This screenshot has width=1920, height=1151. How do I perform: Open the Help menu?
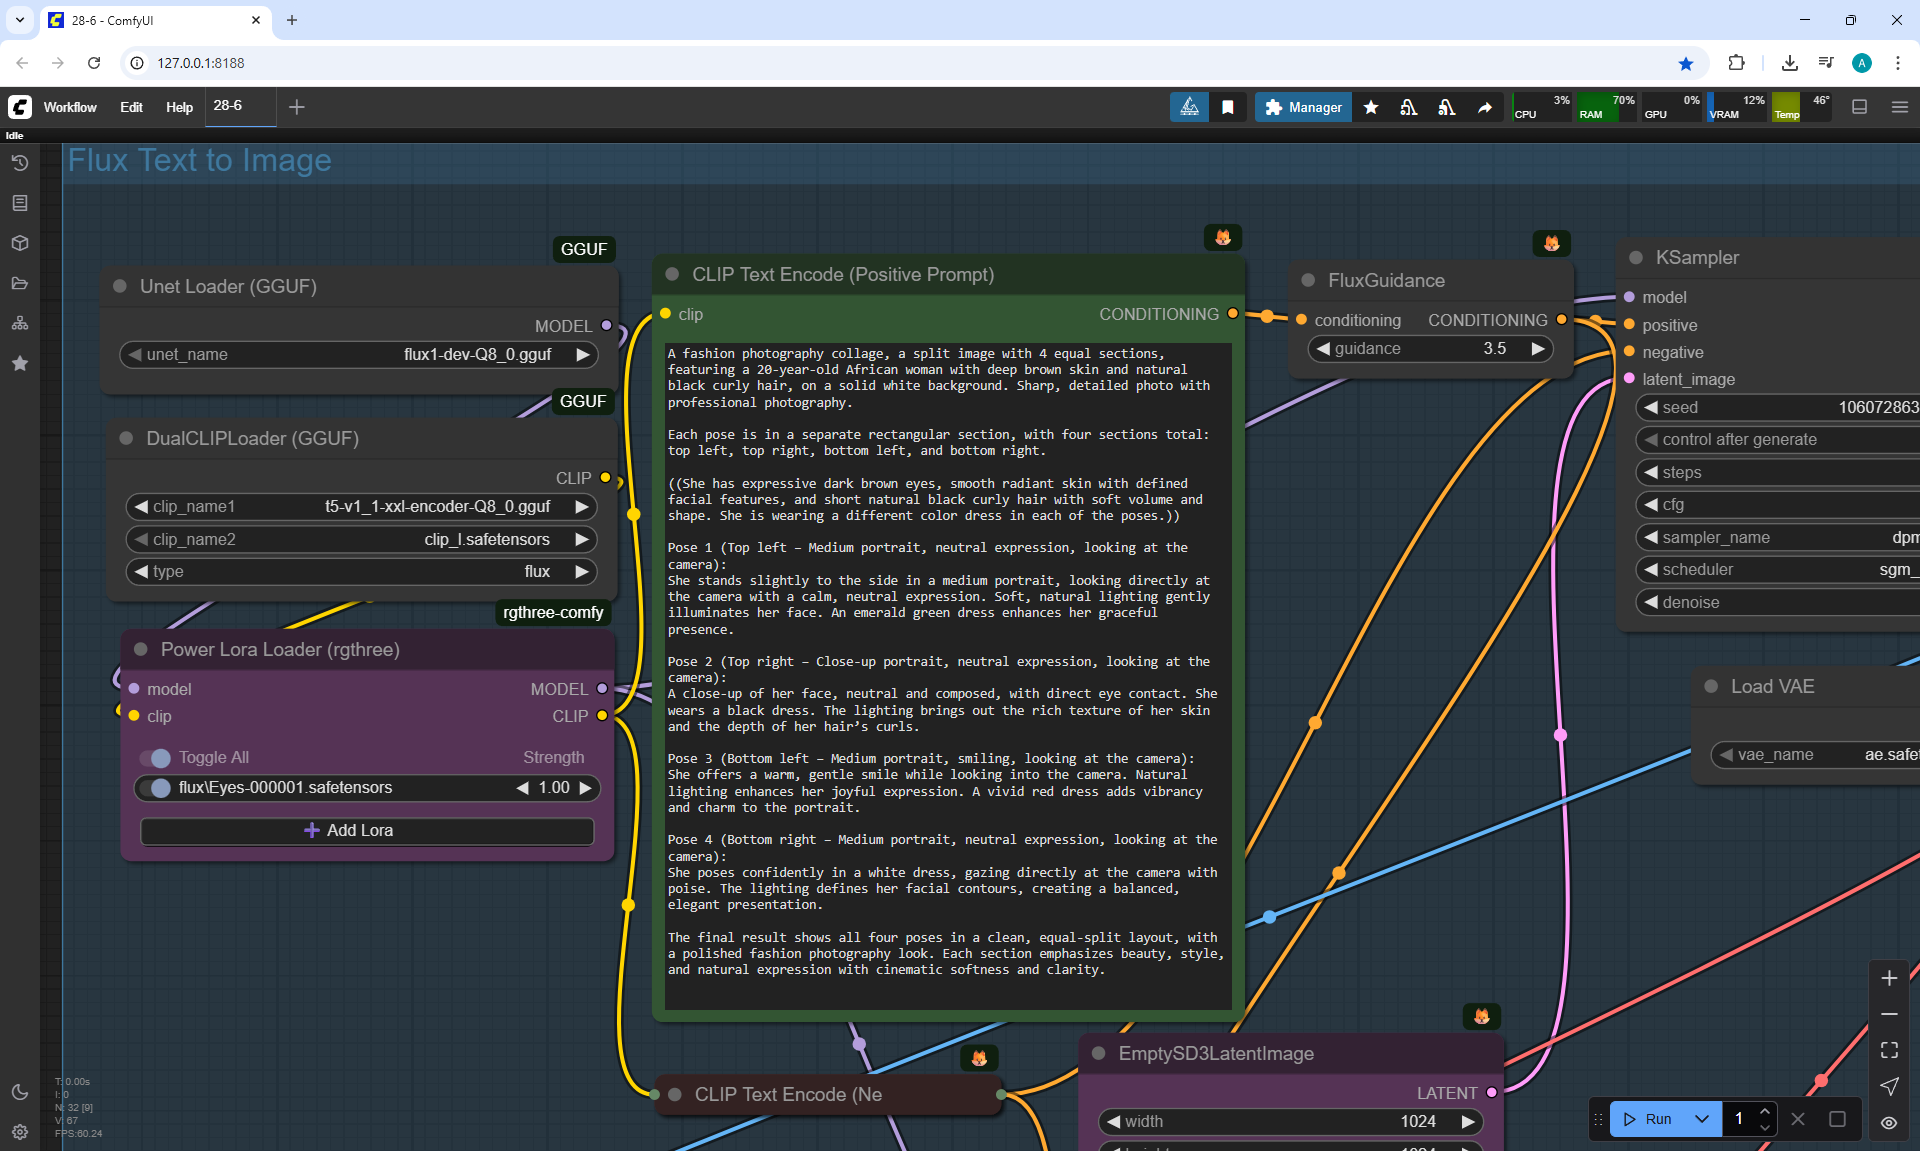tap(179, 107)
